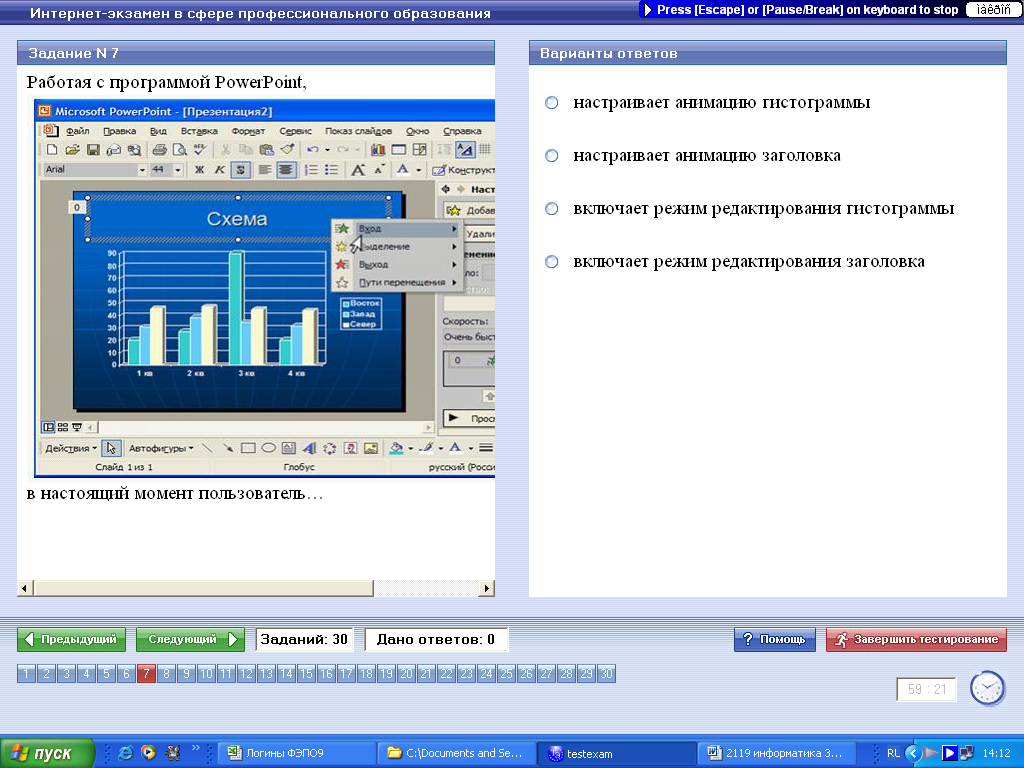Open font size 44 dropdown
The height and width of the screenshot is (768, 1024).
pyautogui.click(x=178, y=170)
